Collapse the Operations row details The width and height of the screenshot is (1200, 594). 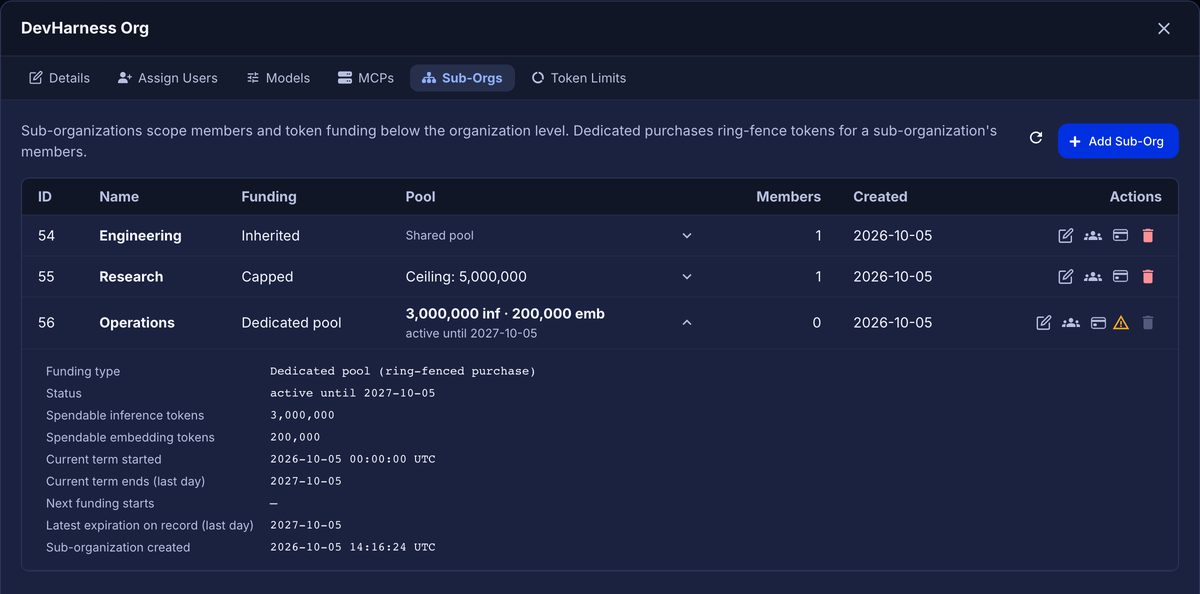coord(687,323)
